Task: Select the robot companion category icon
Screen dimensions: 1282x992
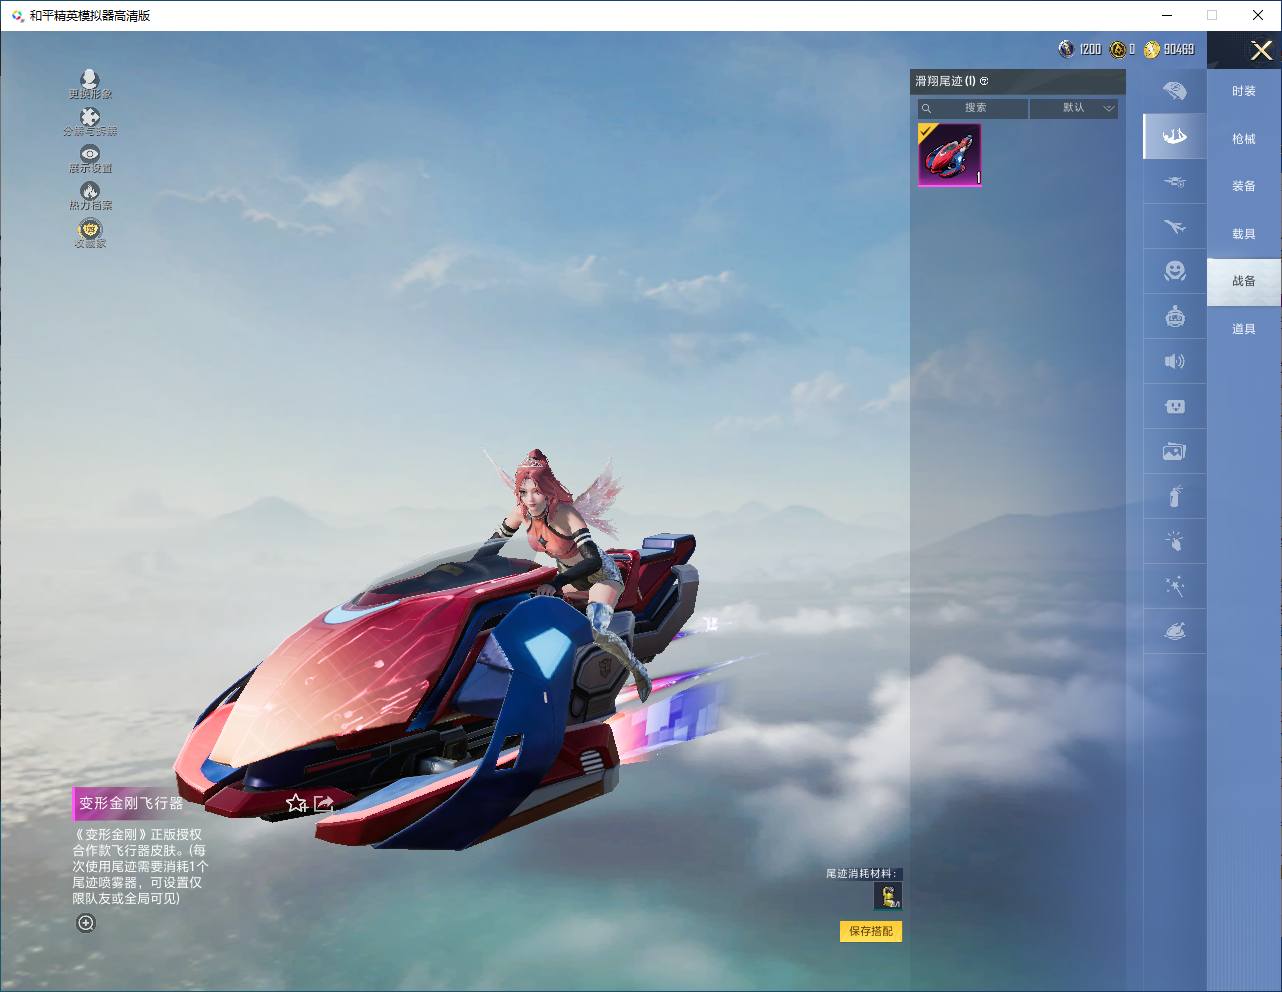Action: 1175,316
